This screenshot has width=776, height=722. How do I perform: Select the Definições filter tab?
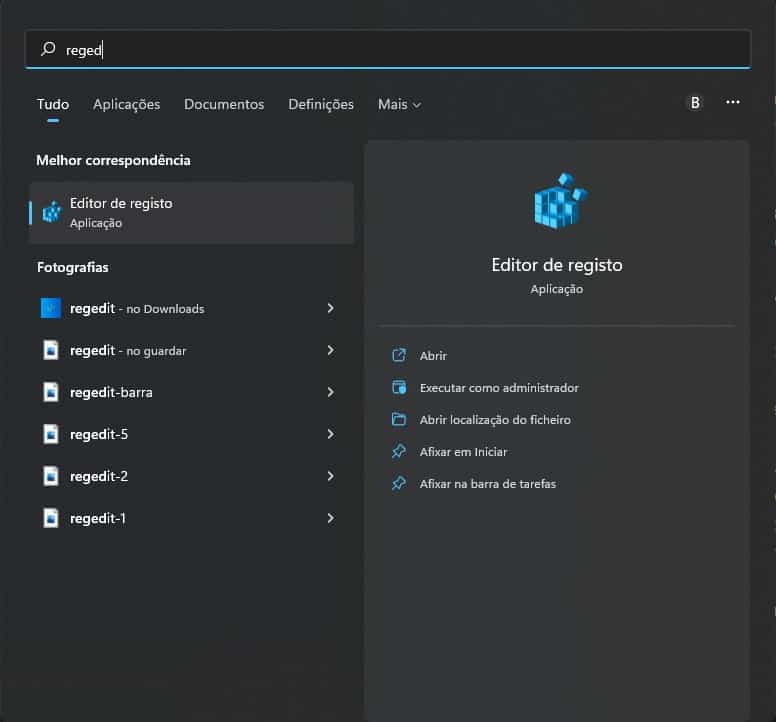pyautogui.click(x=321, y=104)
